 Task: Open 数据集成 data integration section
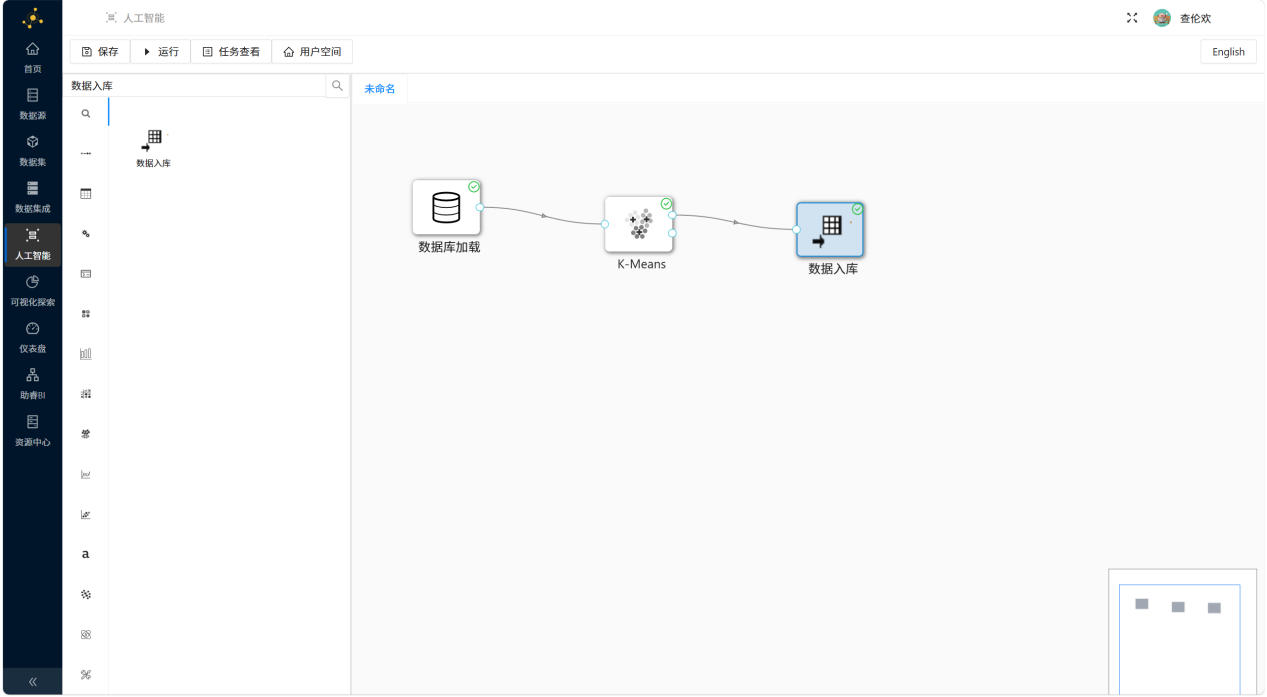[32, 196]
